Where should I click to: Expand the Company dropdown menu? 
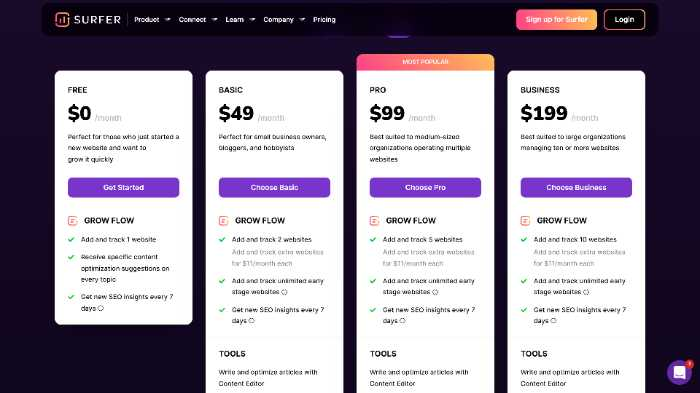point(284,20)
